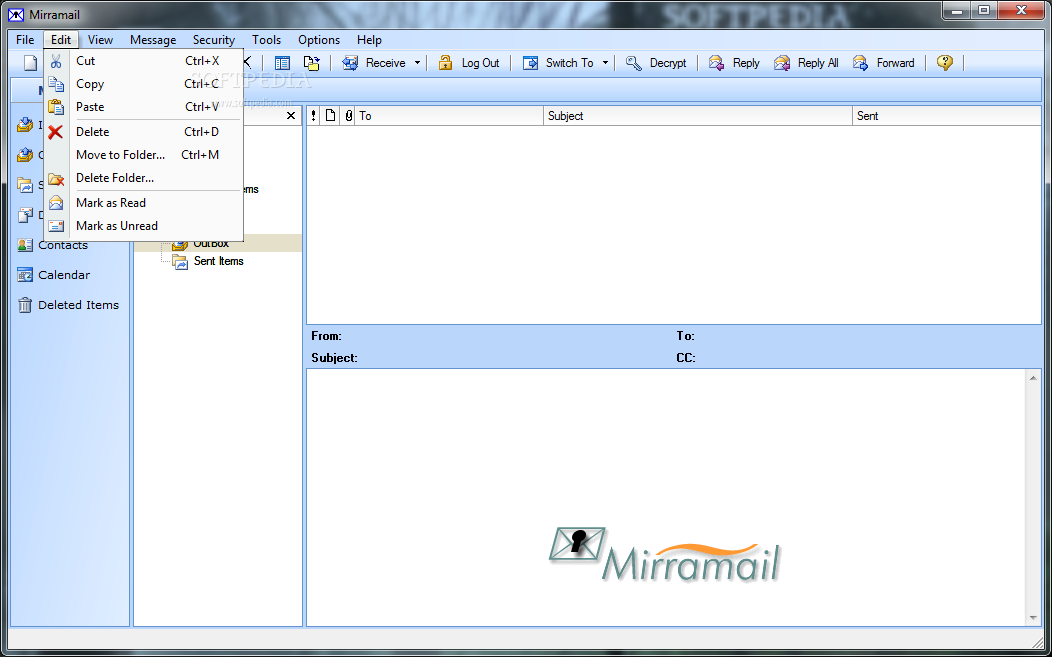Click the preview pane scrollbar down arrow
This screenshot has height=657, width=1052.
click(x=1033, y=617)
